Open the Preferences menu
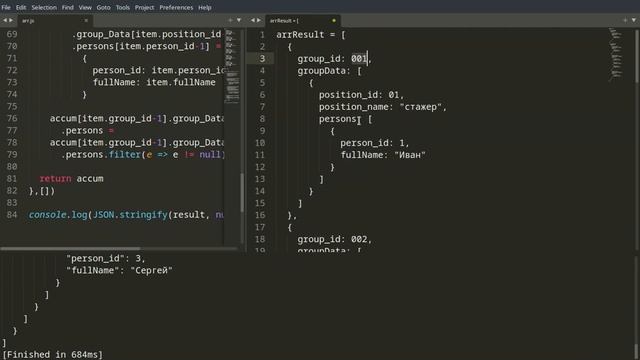Image resolution: width=640 pixels, height=360 pixels. pos(176,7)
